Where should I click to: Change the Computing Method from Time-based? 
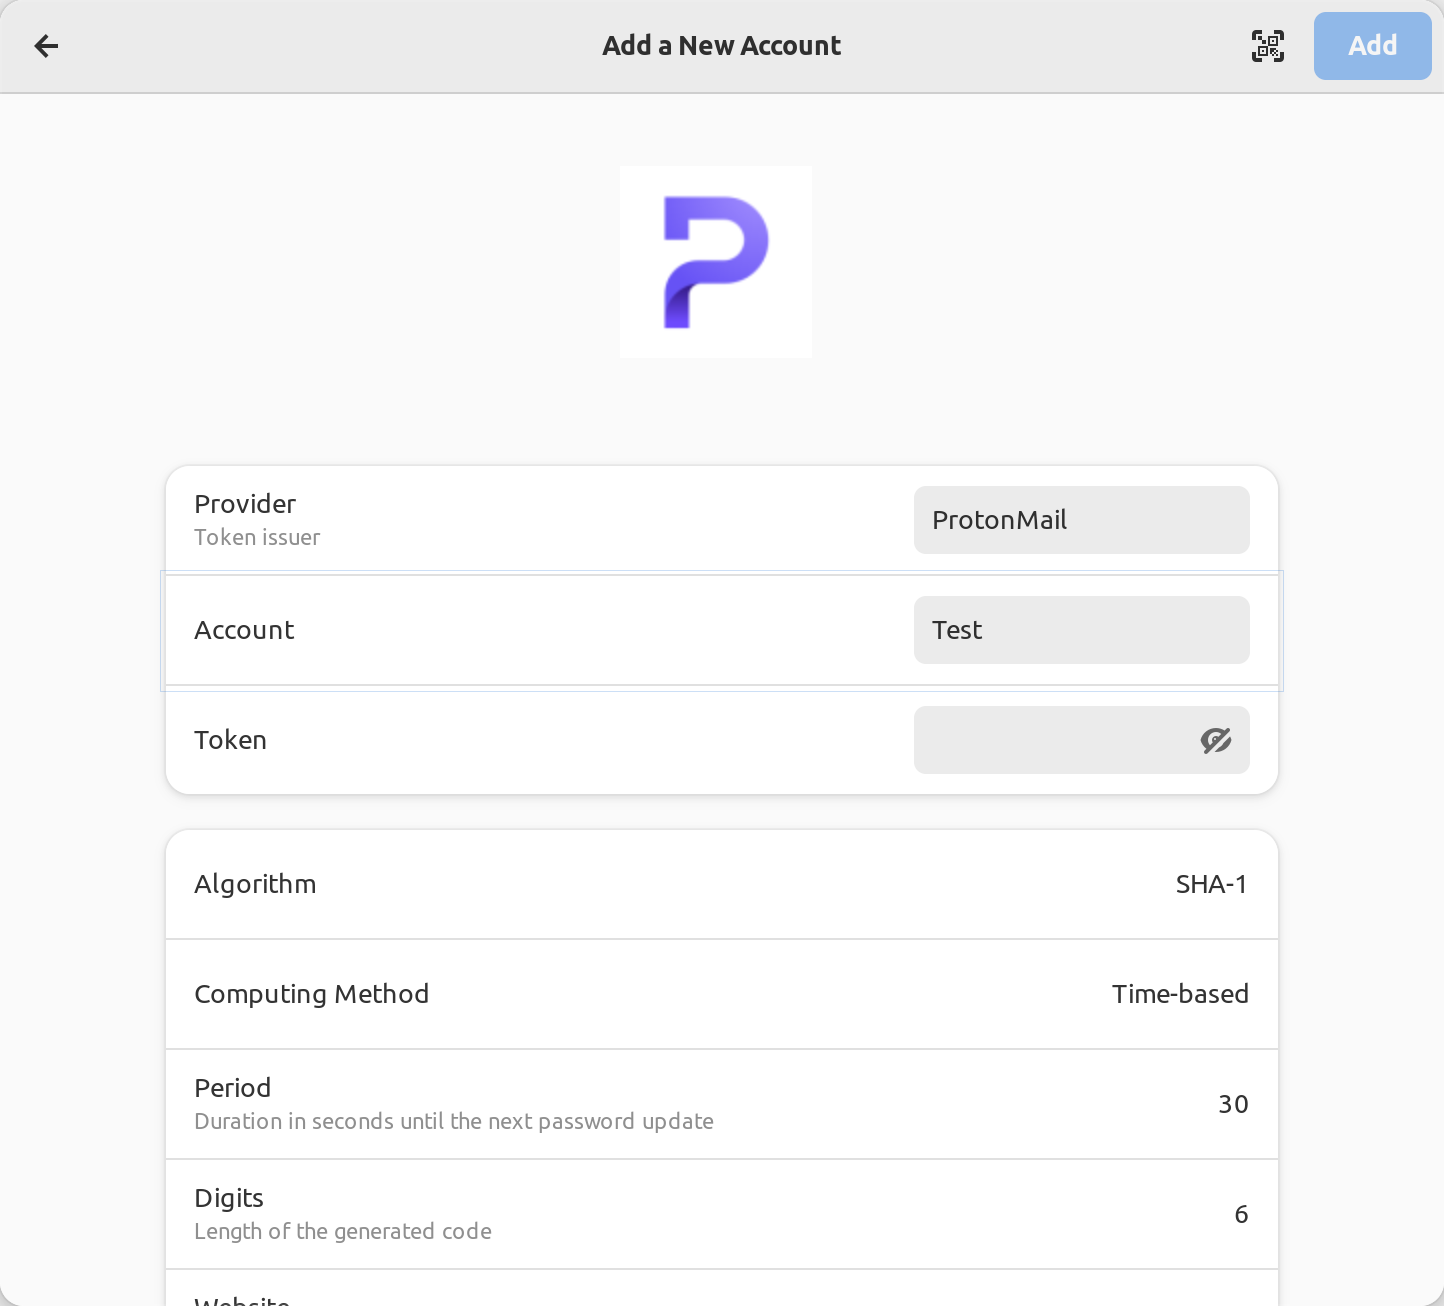[722, 994]
